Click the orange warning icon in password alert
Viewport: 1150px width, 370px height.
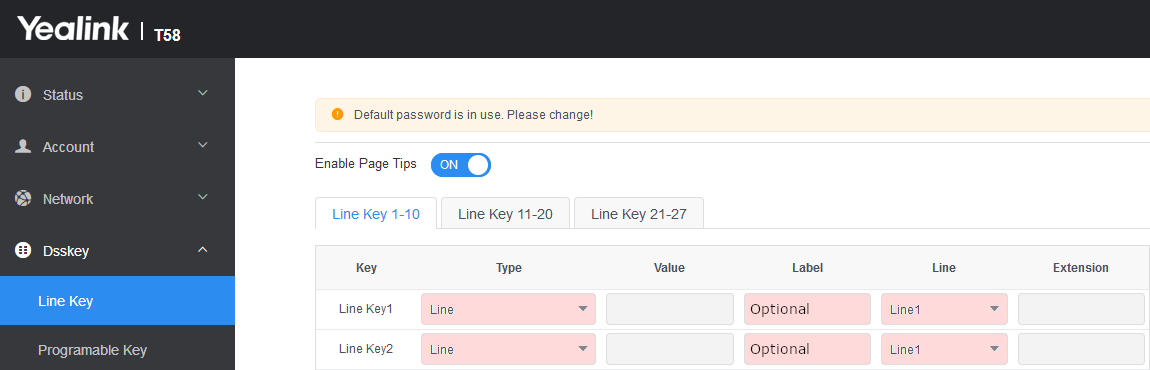click(x=337, y=115)
